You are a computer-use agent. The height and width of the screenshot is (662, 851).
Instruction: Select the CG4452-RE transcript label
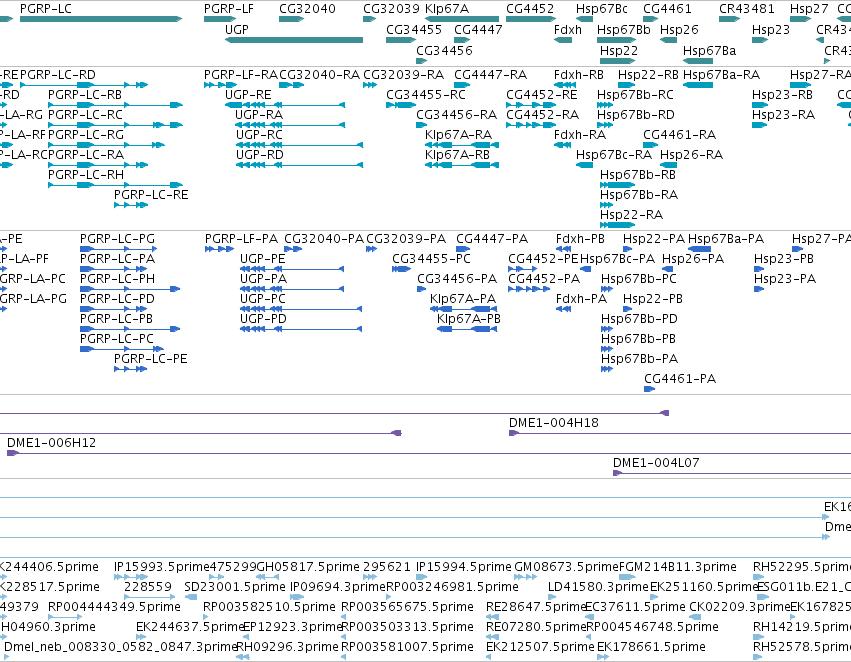(542, 94)
